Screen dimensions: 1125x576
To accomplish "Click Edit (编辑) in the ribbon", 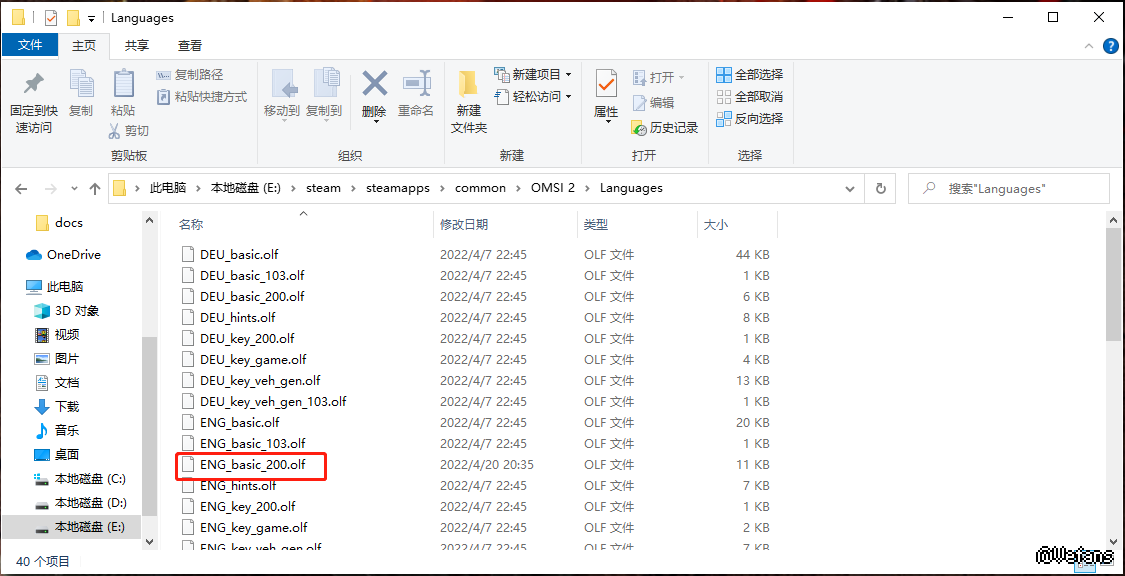I will [x=654, y=103].
